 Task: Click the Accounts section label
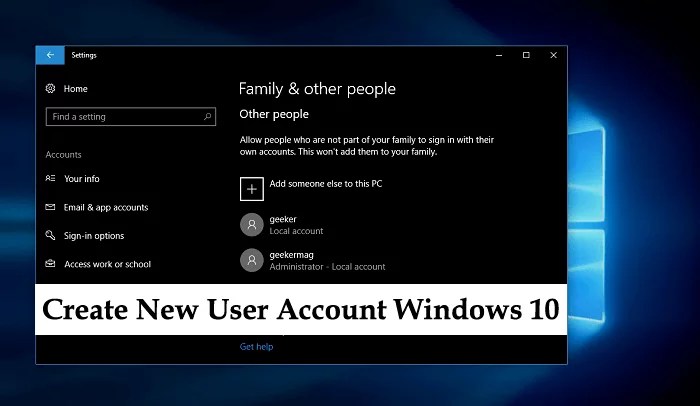(63, 155)
